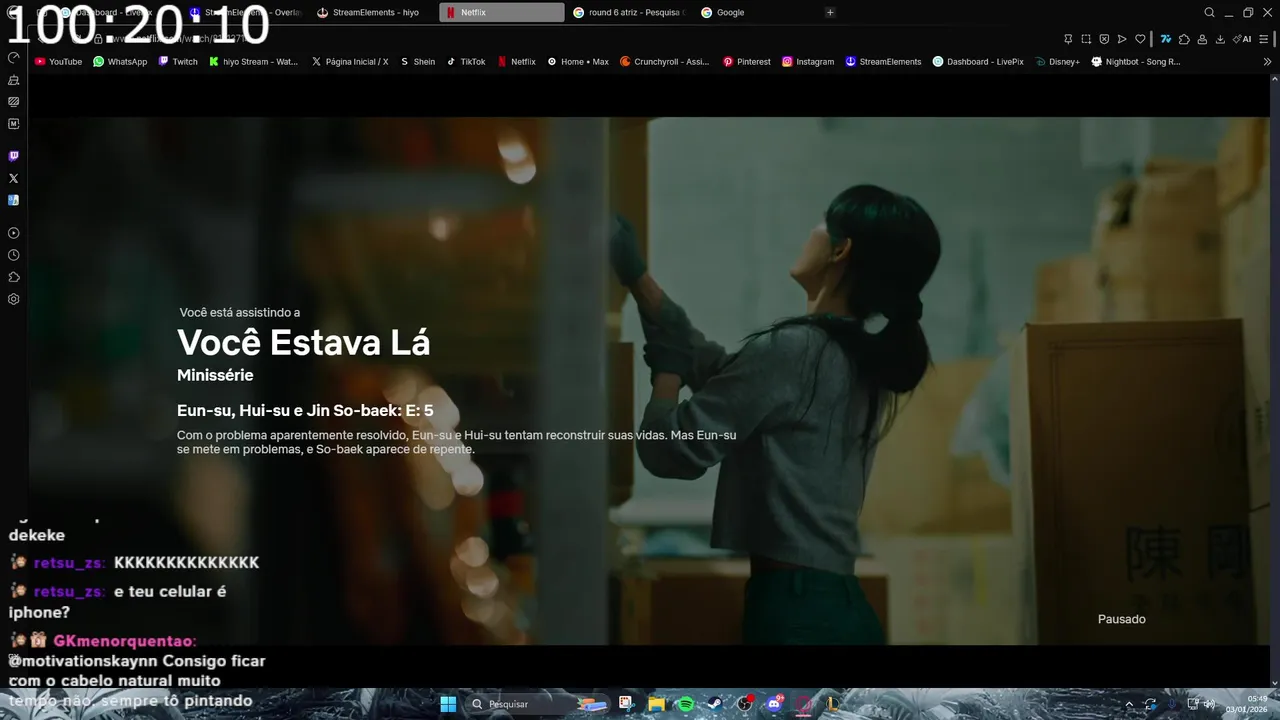The image size is (1280, 720).
Task: Open the sidebar GX Cleaner icon
Action: point(13,79)
